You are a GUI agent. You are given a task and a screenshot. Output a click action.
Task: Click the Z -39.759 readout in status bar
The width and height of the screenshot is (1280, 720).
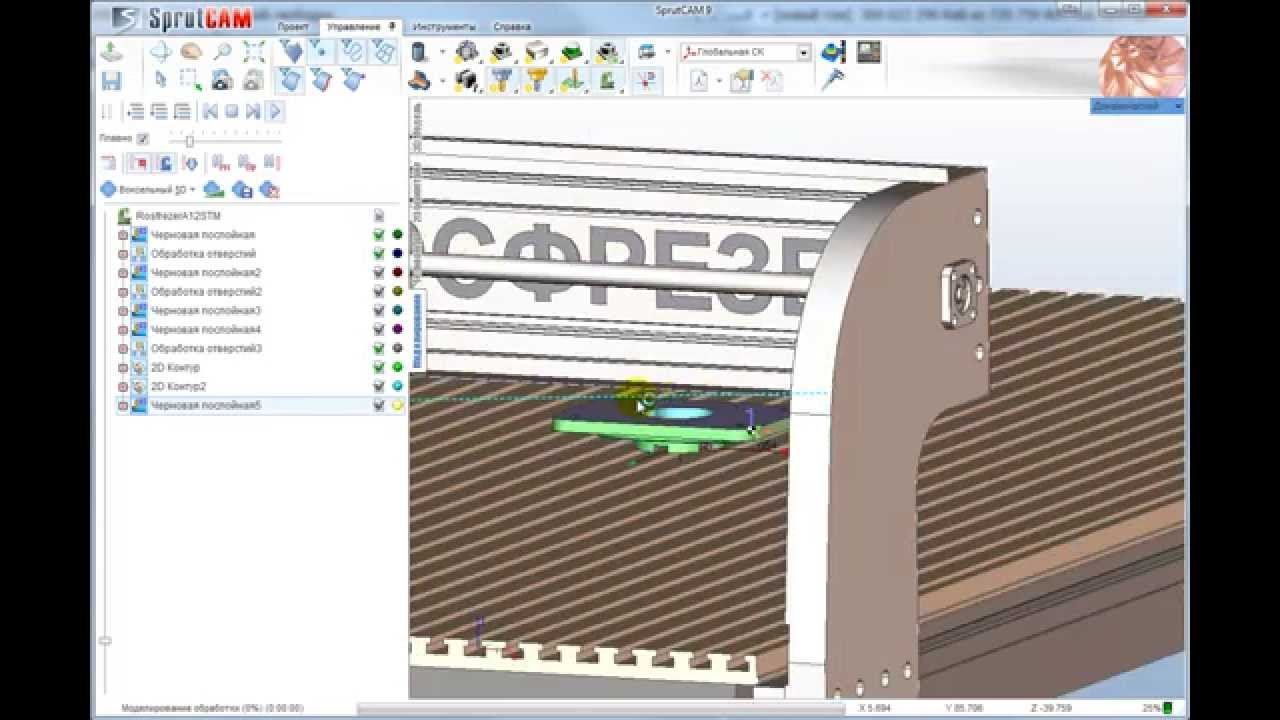click(1050, 708)
